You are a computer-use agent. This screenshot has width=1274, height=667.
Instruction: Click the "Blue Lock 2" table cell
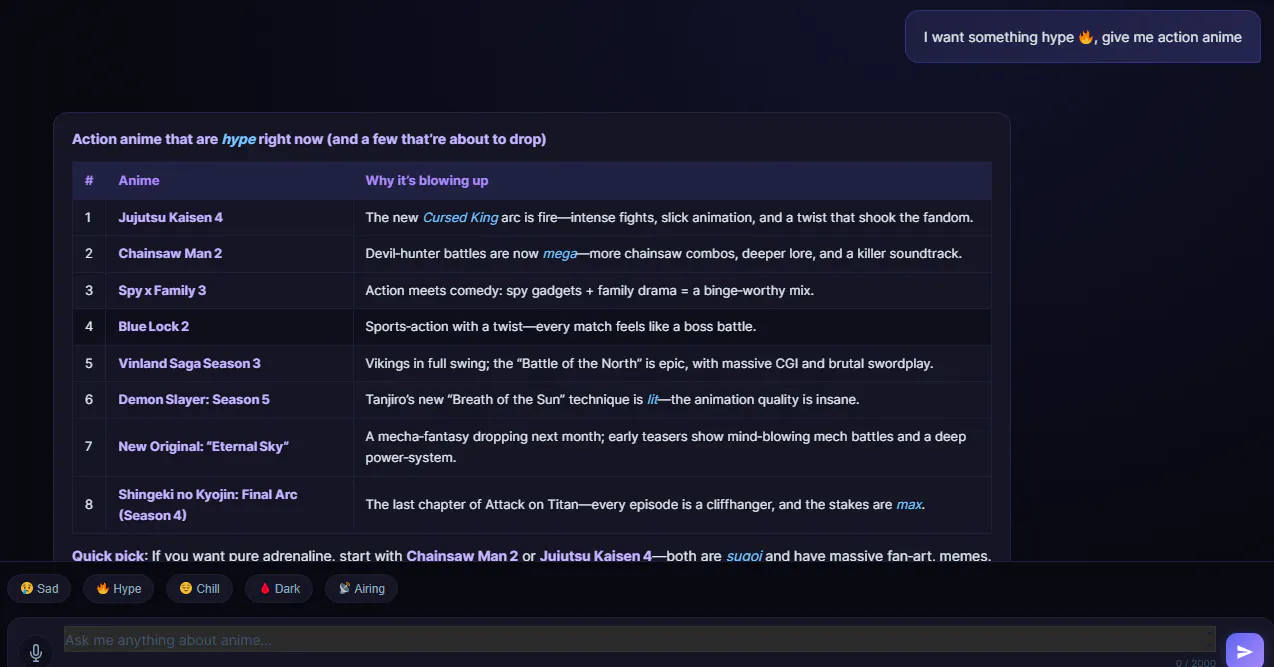[229, 326]
